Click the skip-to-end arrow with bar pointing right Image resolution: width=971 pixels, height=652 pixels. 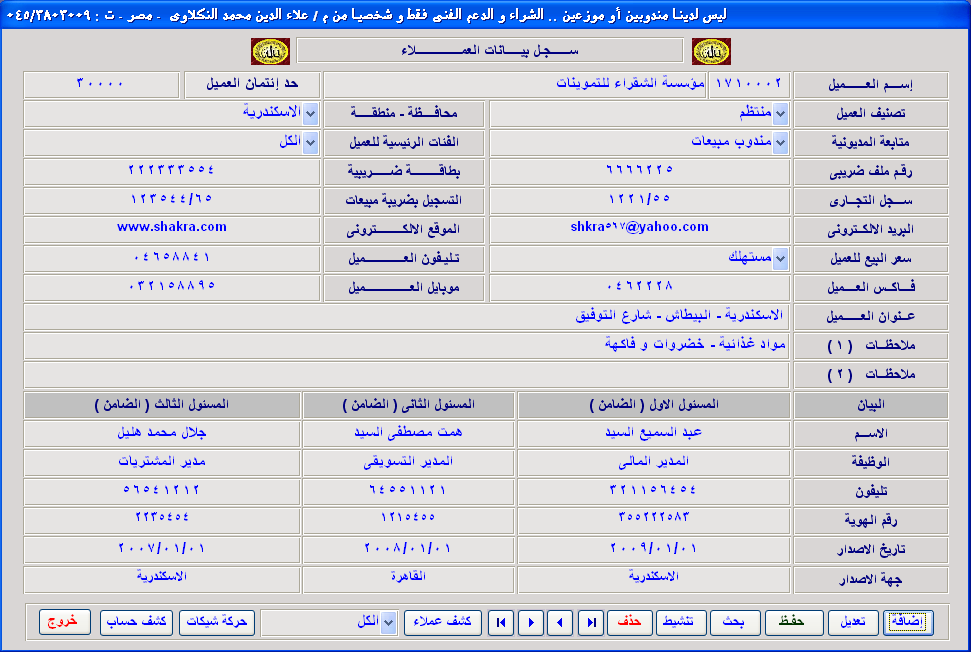tap(592, 622)
